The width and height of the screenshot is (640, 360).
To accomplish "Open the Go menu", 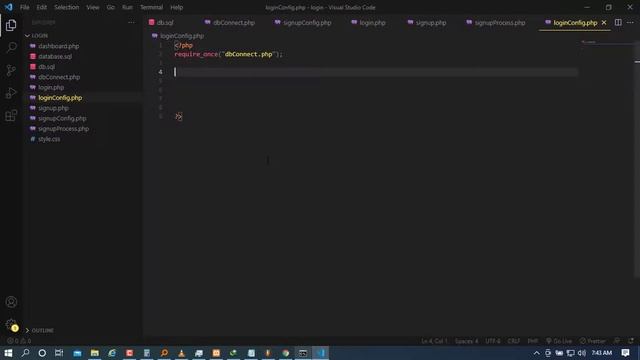I will pyautogui.click(x=111, y=7).
